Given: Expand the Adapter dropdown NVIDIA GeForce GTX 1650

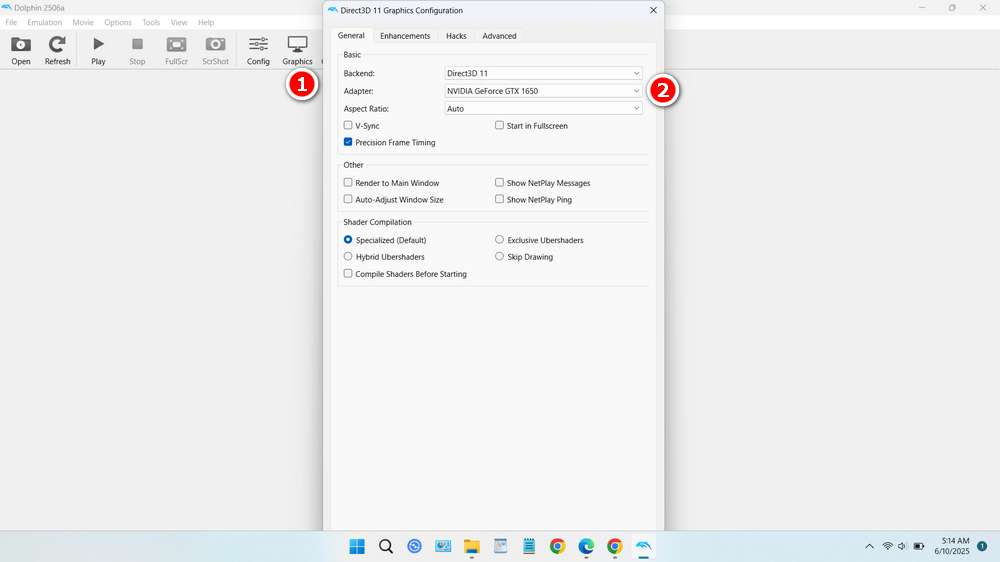Looking at the screenshot, I should tap(543, 91).
